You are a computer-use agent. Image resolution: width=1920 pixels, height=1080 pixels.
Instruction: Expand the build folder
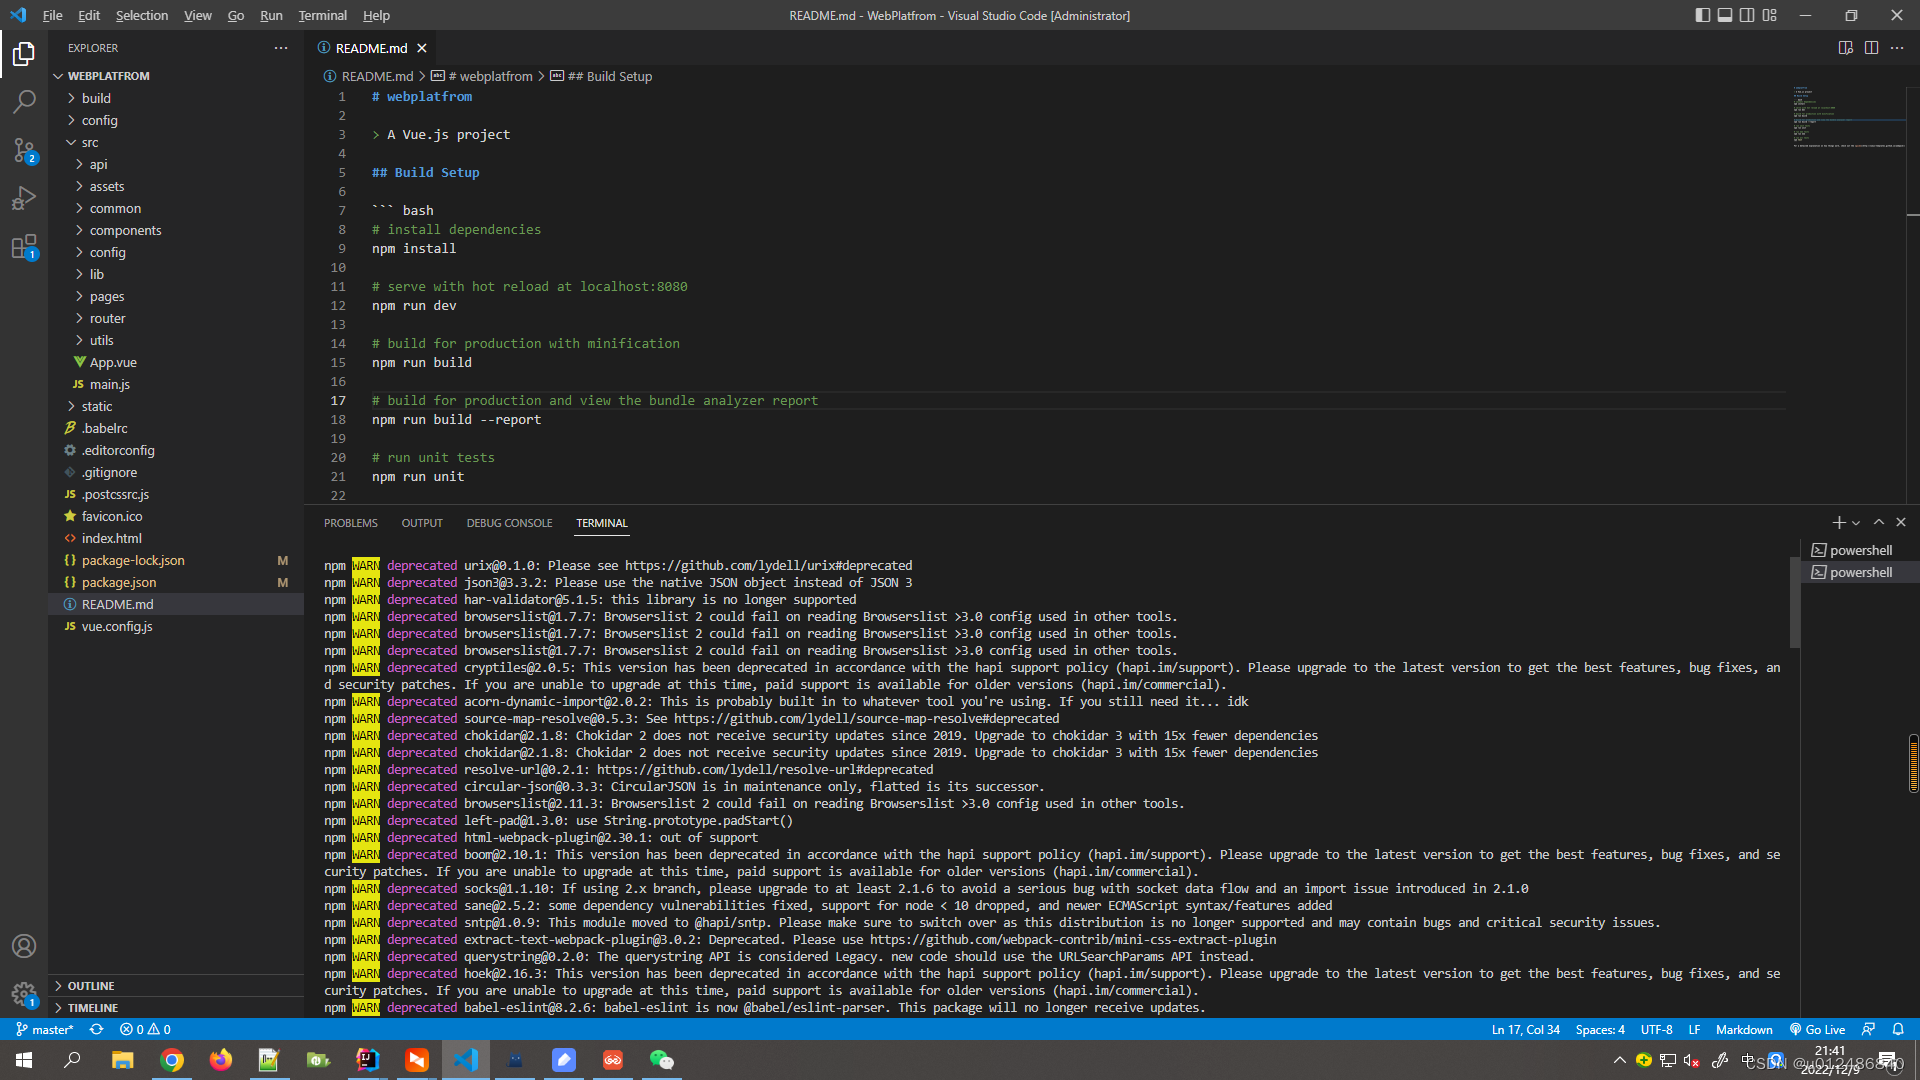(96, 98)
